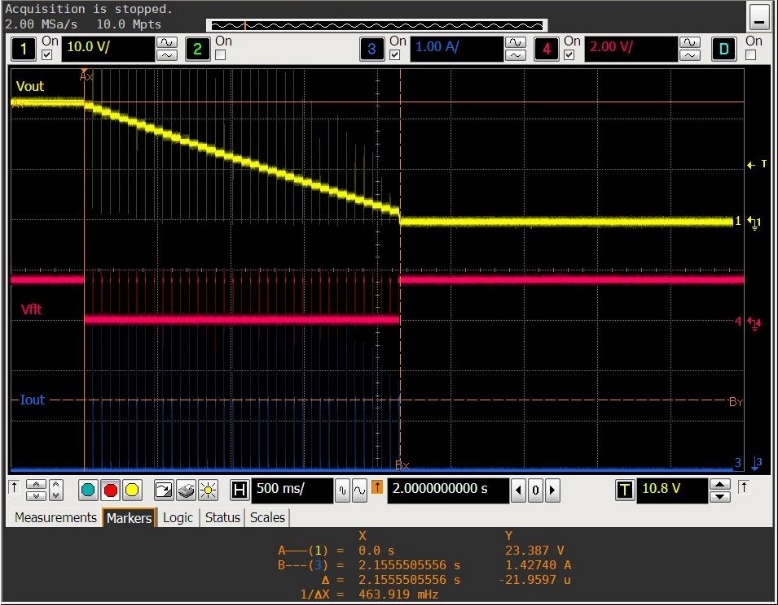Increase the trigger level with up arrow
This screenshot has height=605, width=778.
pos(720,484)
